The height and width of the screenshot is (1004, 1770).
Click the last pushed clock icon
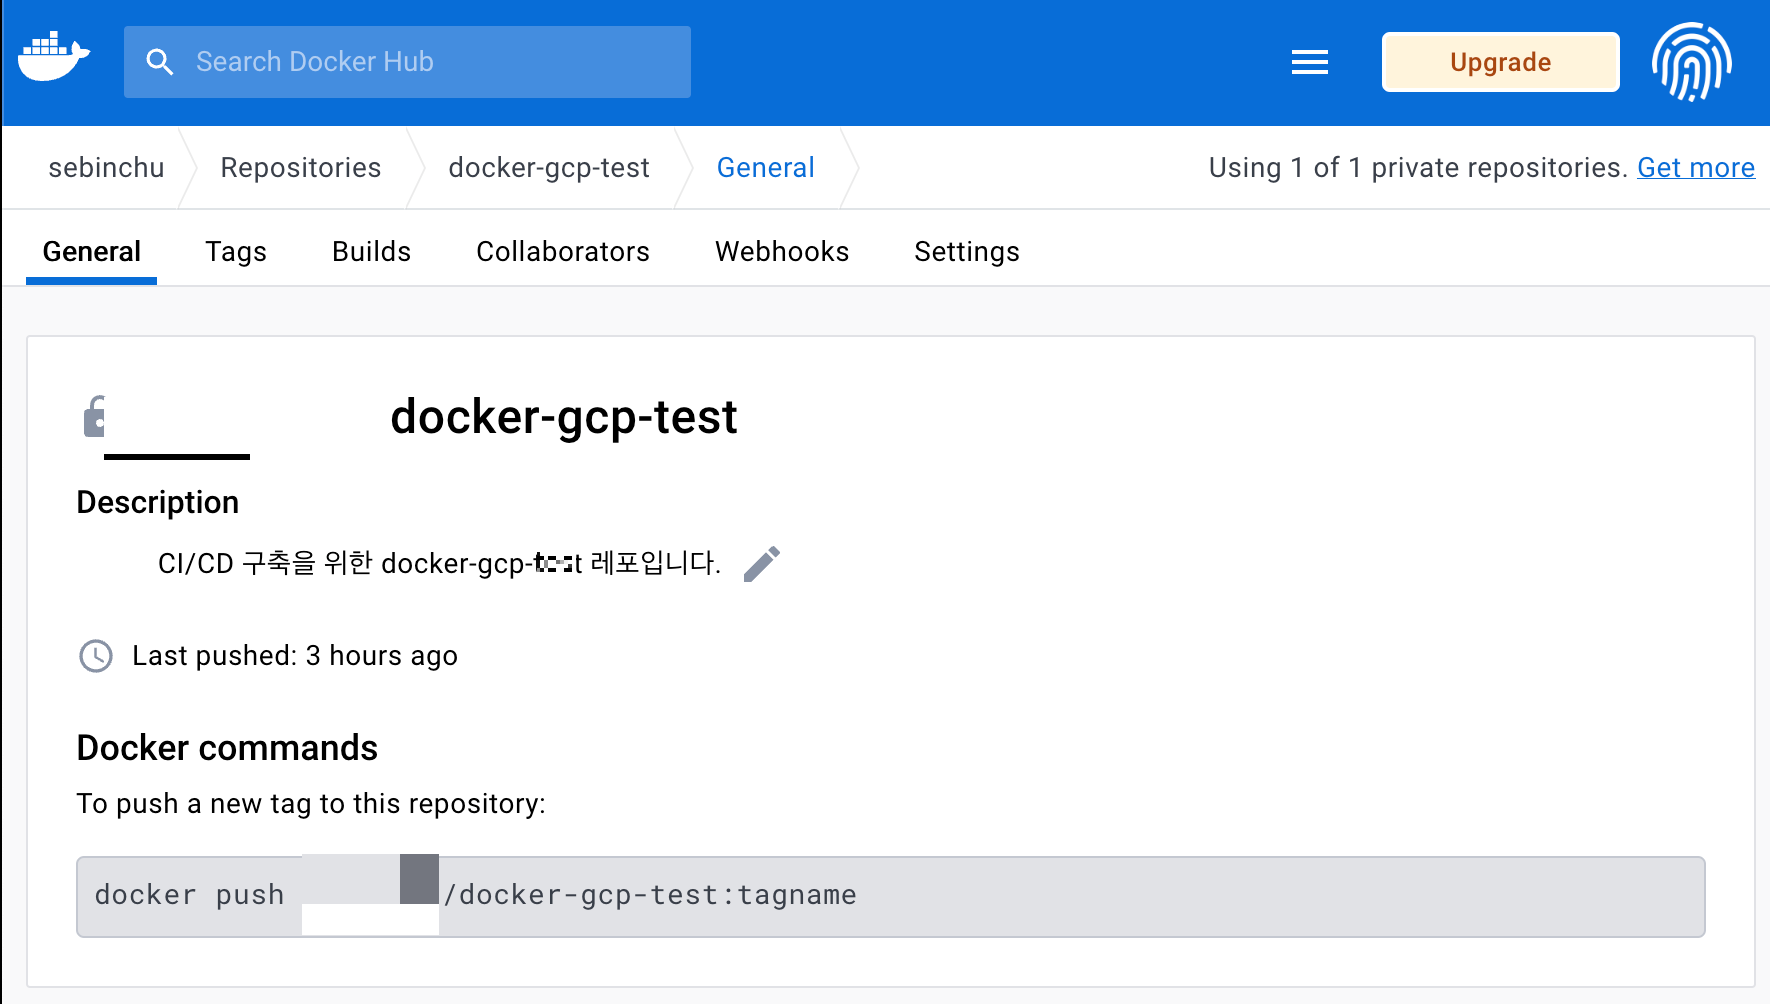click(x=96, y=656)
